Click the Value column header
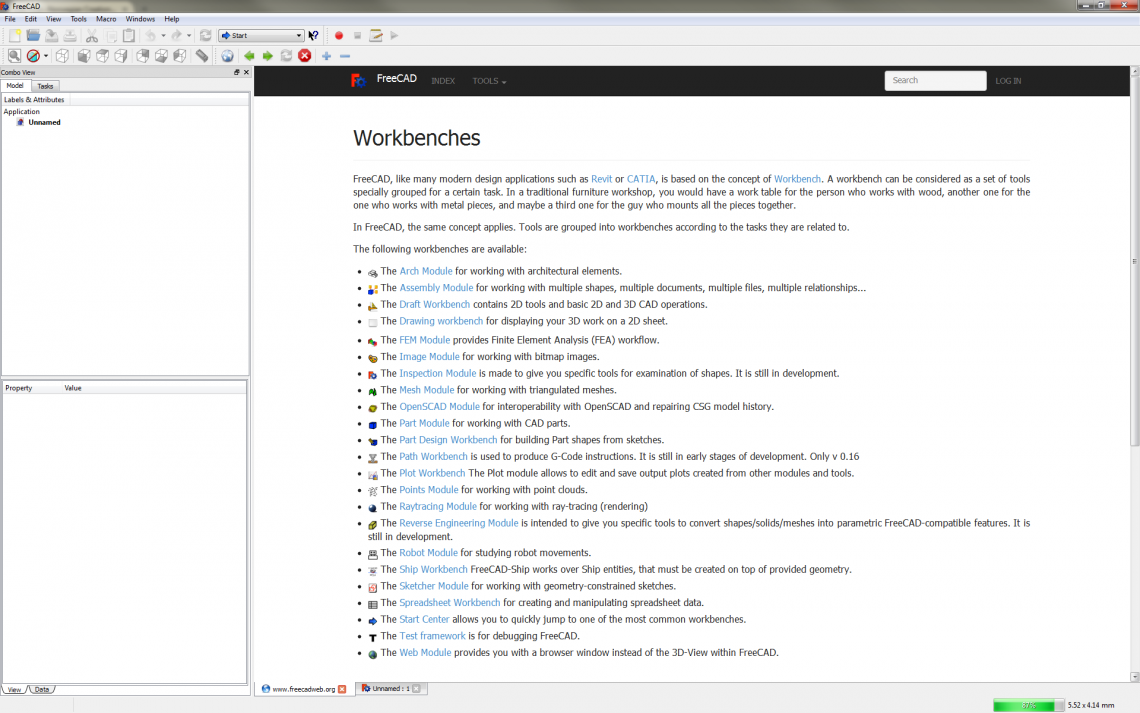Viewport: 1140px width, 713px height. 73,388
